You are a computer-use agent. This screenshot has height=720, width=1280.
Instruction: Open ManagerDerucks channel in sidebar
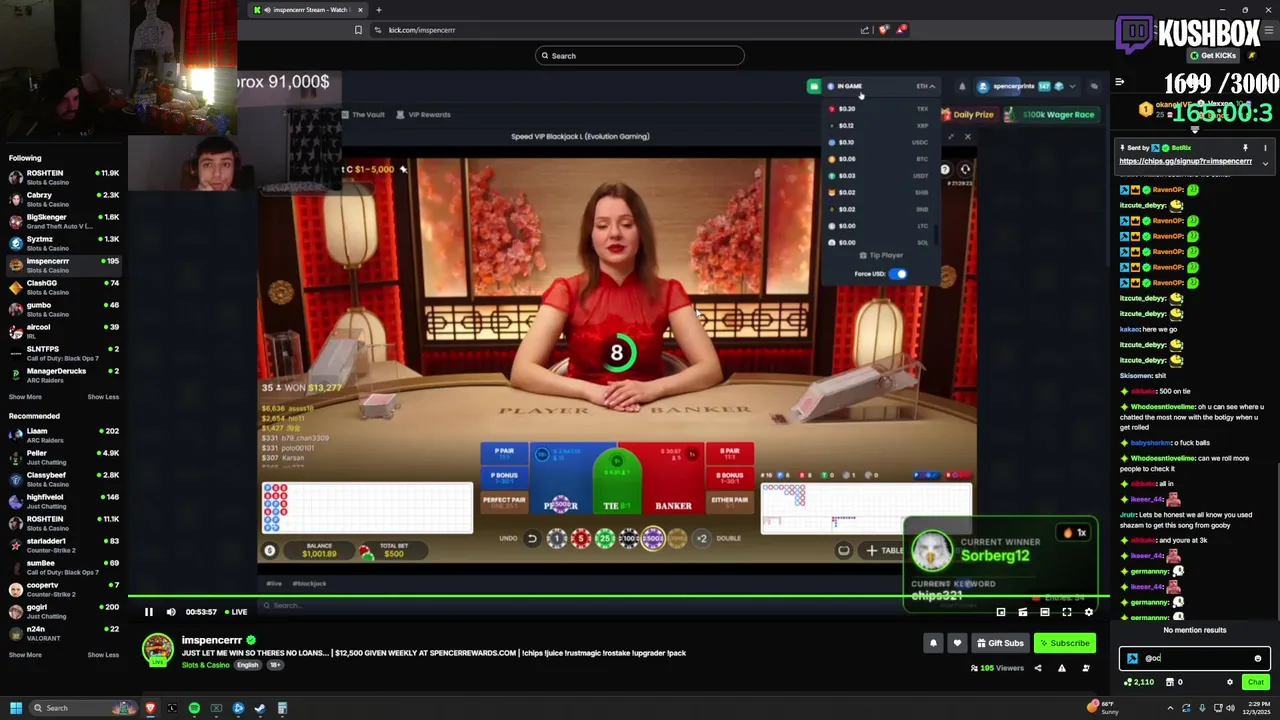coord(64,375)
